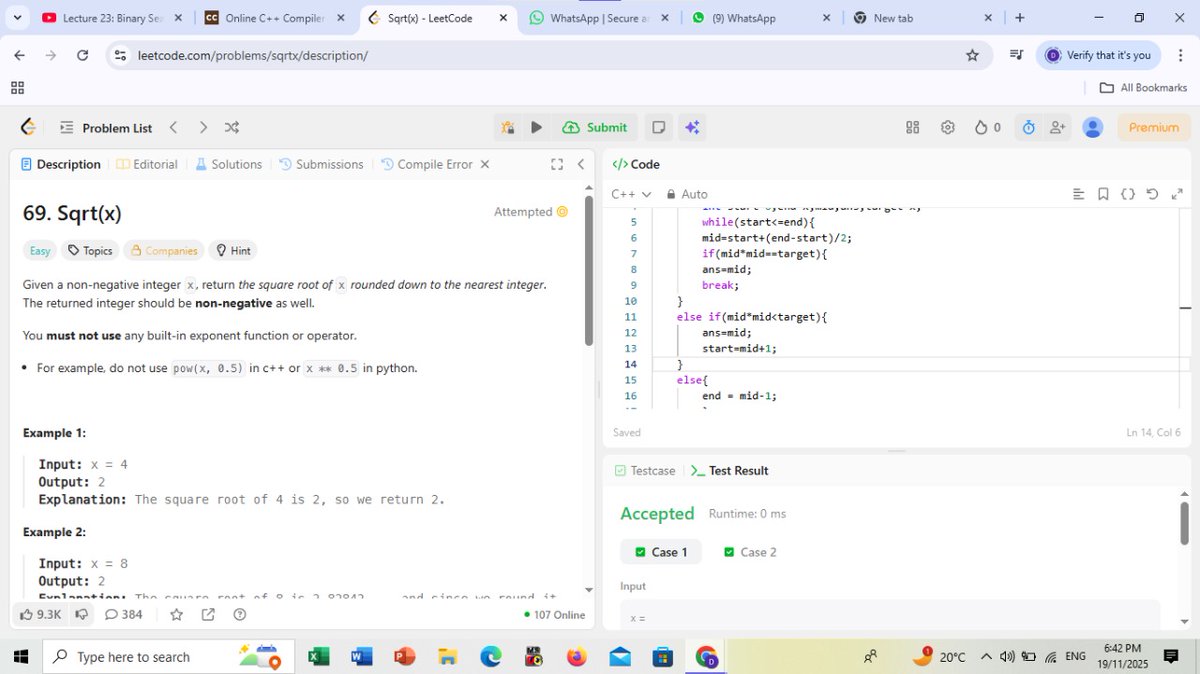Select the Case 1 test result
Screen dimensions: 1200x674
click(x=660, y=551)
